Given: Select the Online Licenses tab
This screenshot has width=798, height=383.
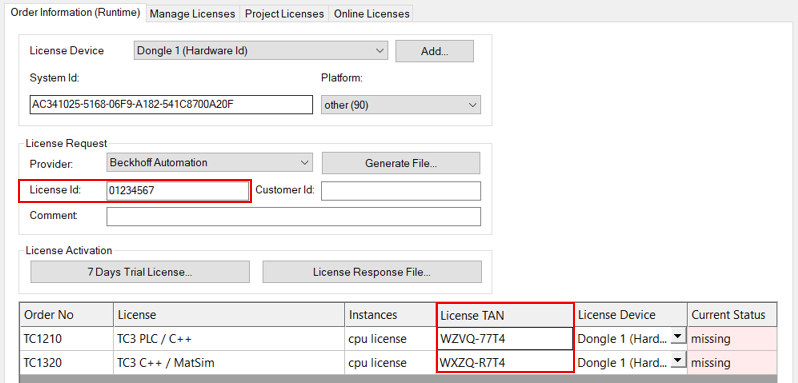Looking at the screenshot, I should coord(371,14).
